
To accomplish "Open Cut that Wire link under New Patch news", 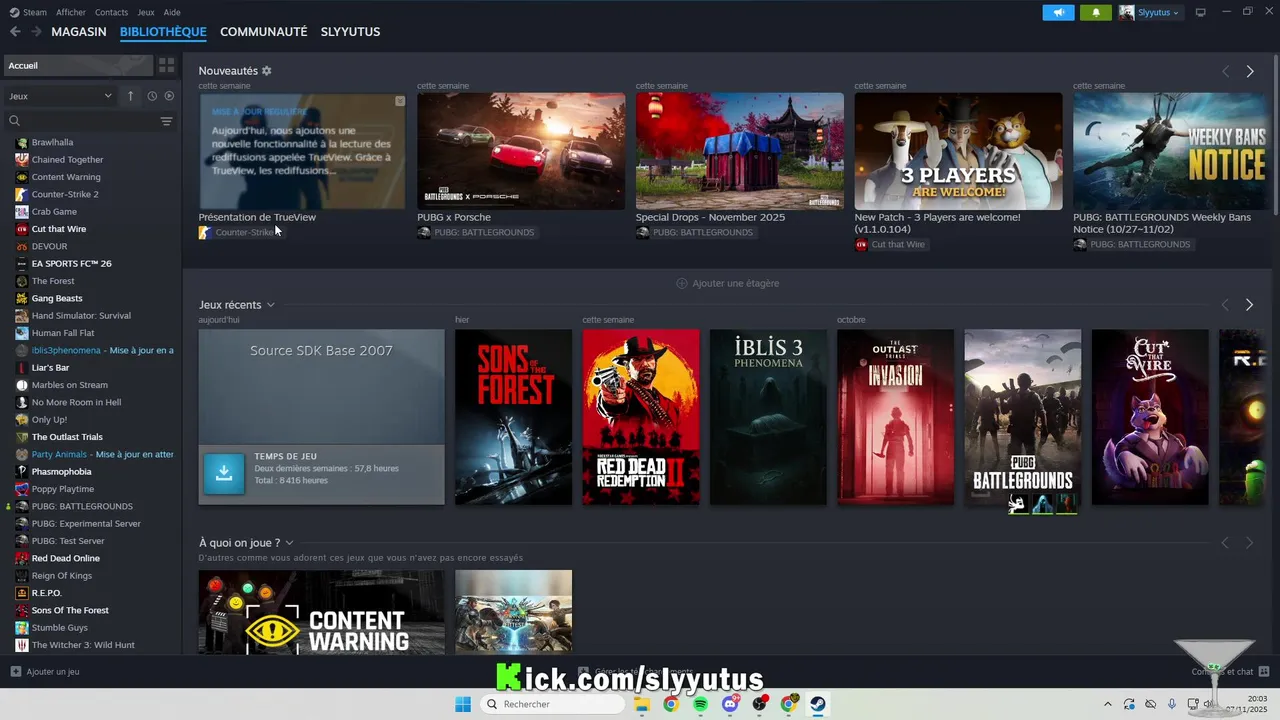I will (890, 245).
